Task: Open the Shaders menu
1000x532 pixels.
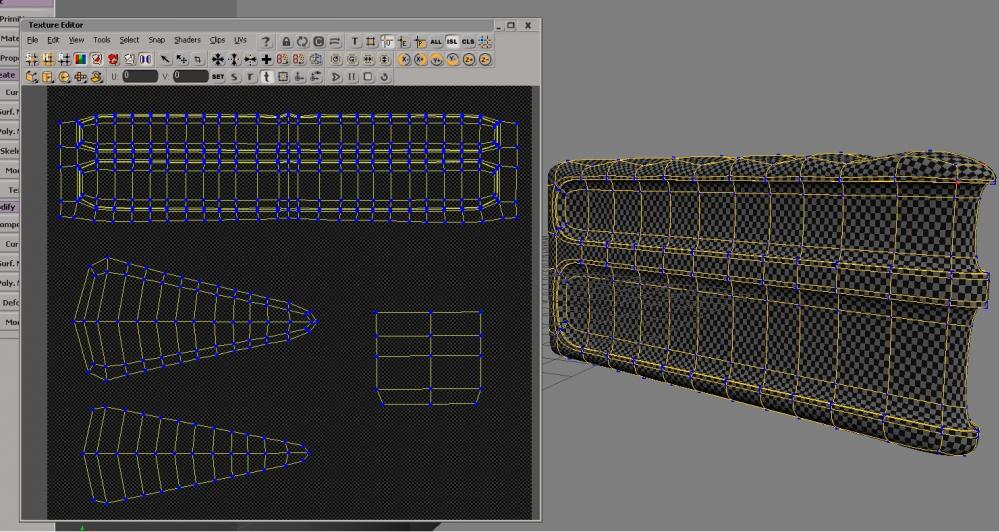Action: click(188, 40)
